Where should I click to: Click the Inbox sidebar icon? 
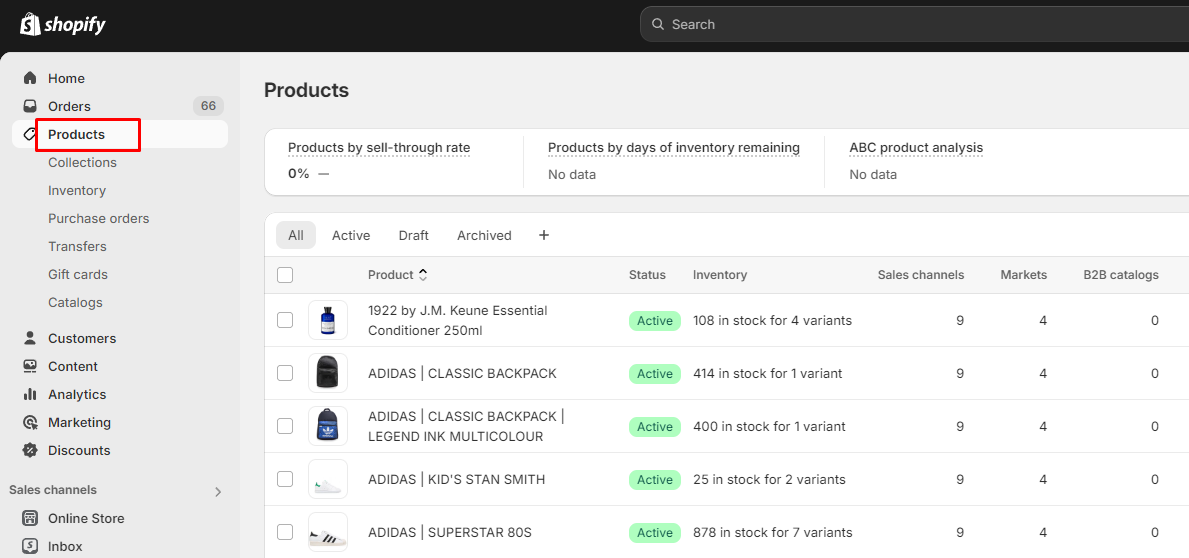pos(30,546)
